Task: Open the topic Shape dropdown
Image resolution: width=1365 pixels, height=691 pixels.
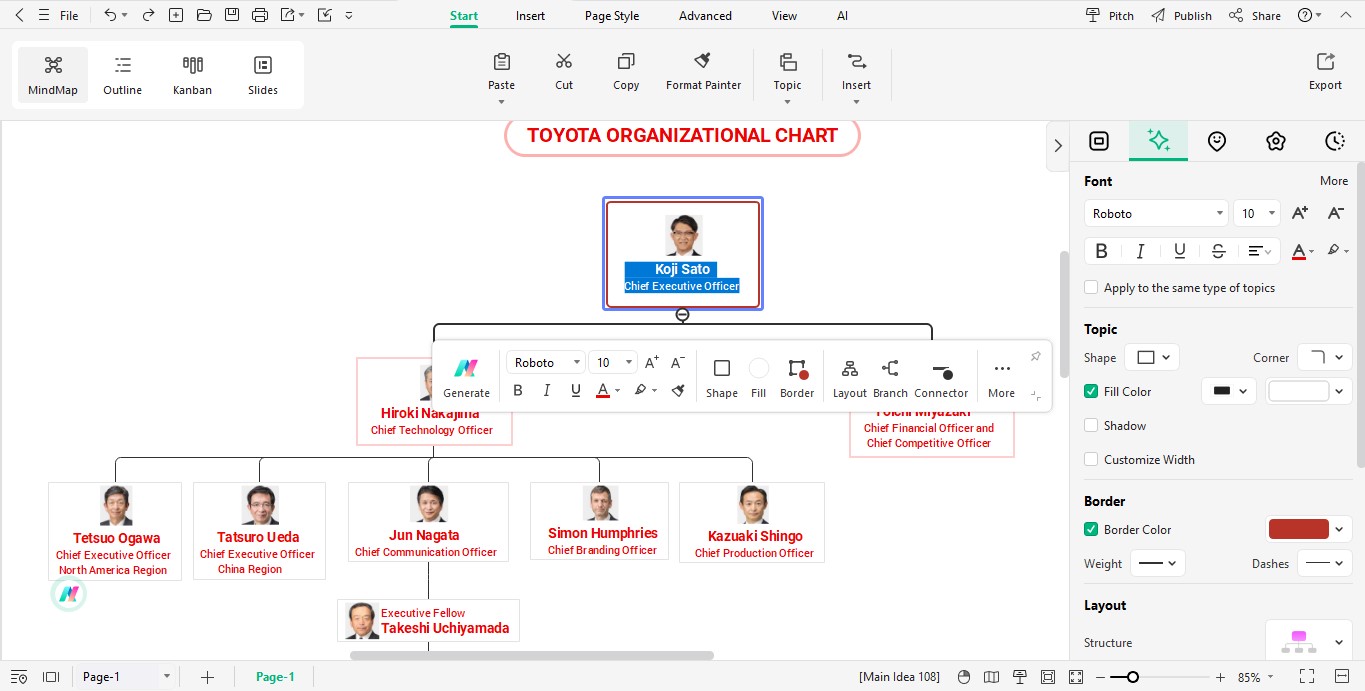Action: (x=1152, y=357)
